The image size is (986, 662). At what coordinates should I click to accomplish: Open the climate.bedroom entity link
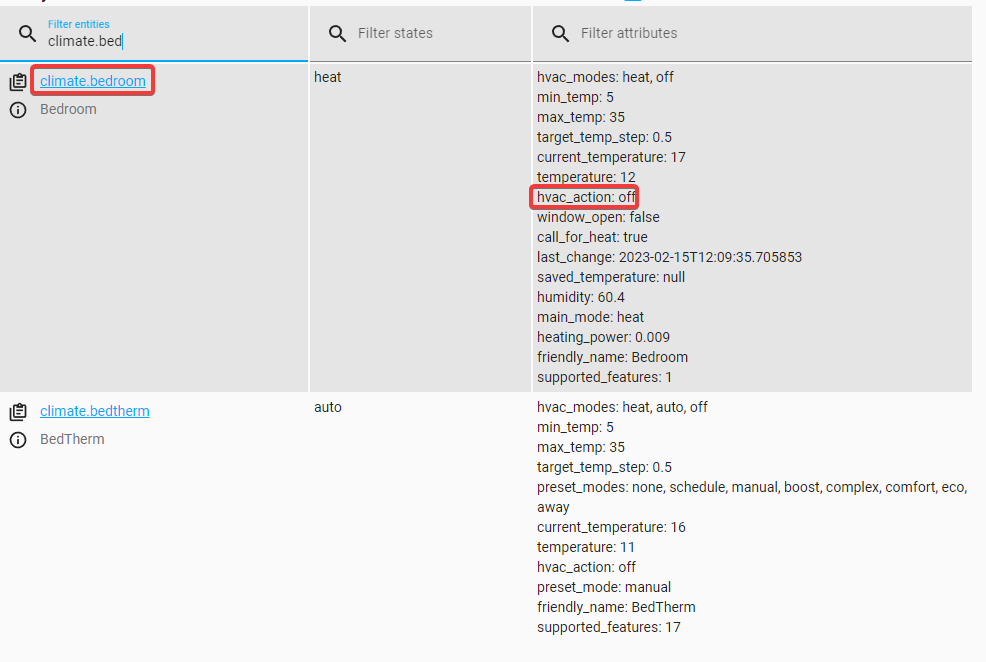[92, 81]
